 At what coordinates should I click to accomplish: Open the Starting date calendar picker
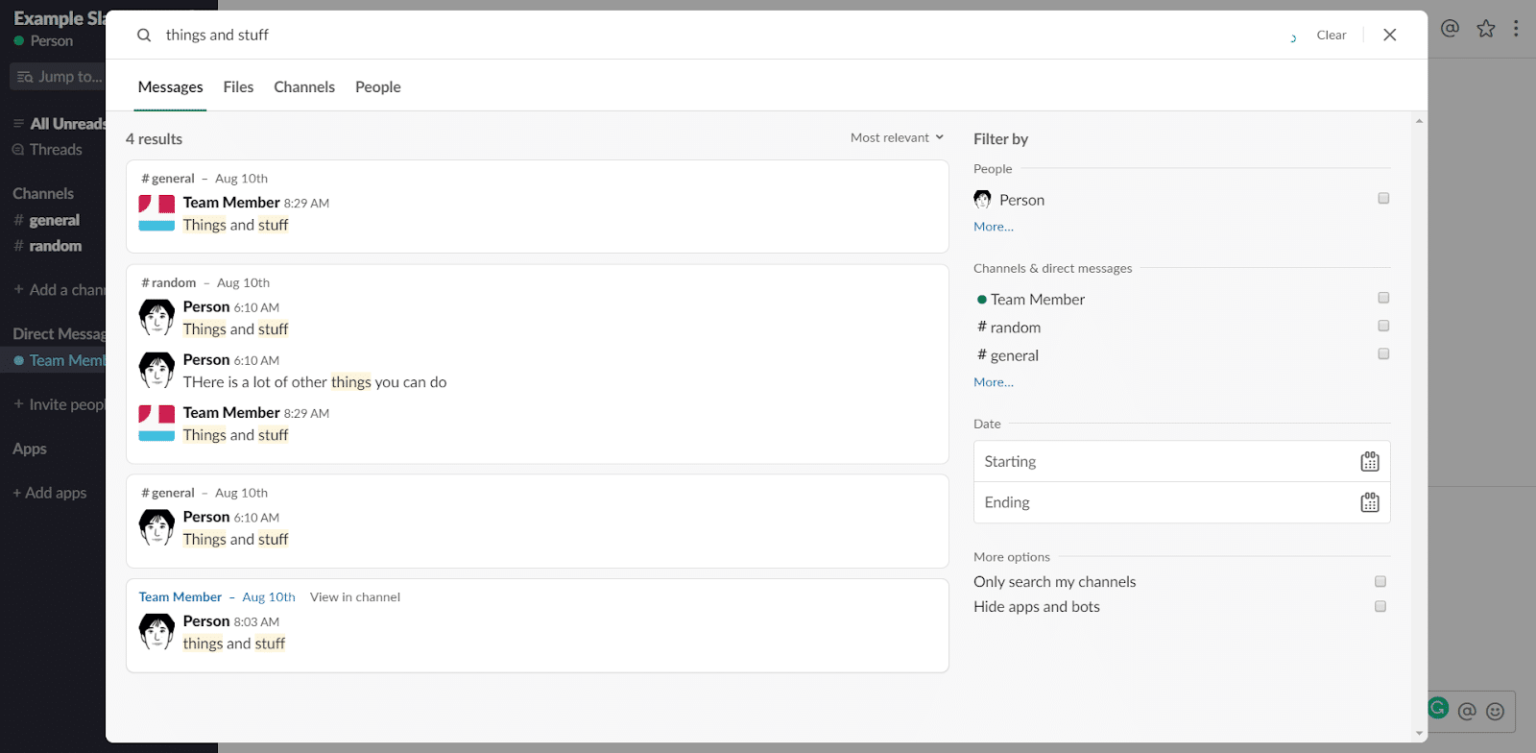pyautogui.click(x=1369, y=461)
